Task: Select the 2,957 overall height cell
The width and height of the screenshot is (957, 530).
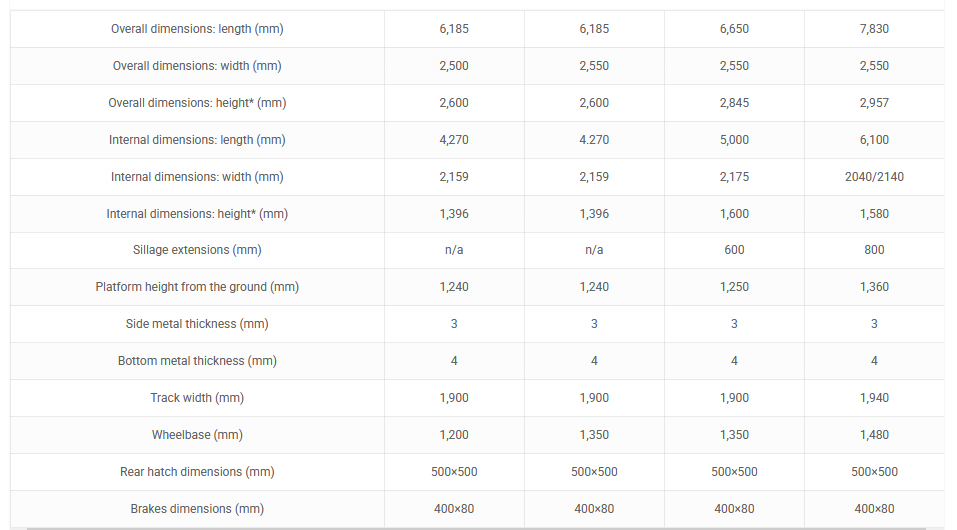Action: (x=874, y=103)
